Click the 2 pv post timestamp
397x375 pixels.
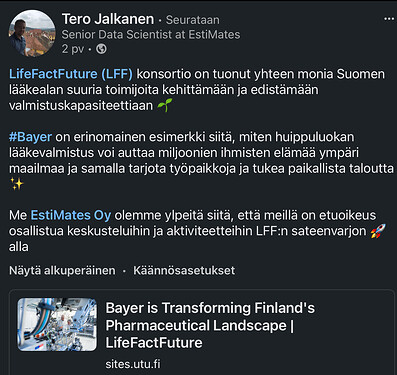[73, 49]
